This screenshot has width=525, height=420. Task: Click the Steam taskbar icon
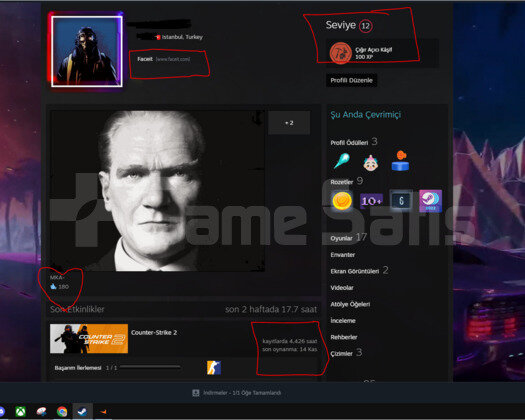82,411
